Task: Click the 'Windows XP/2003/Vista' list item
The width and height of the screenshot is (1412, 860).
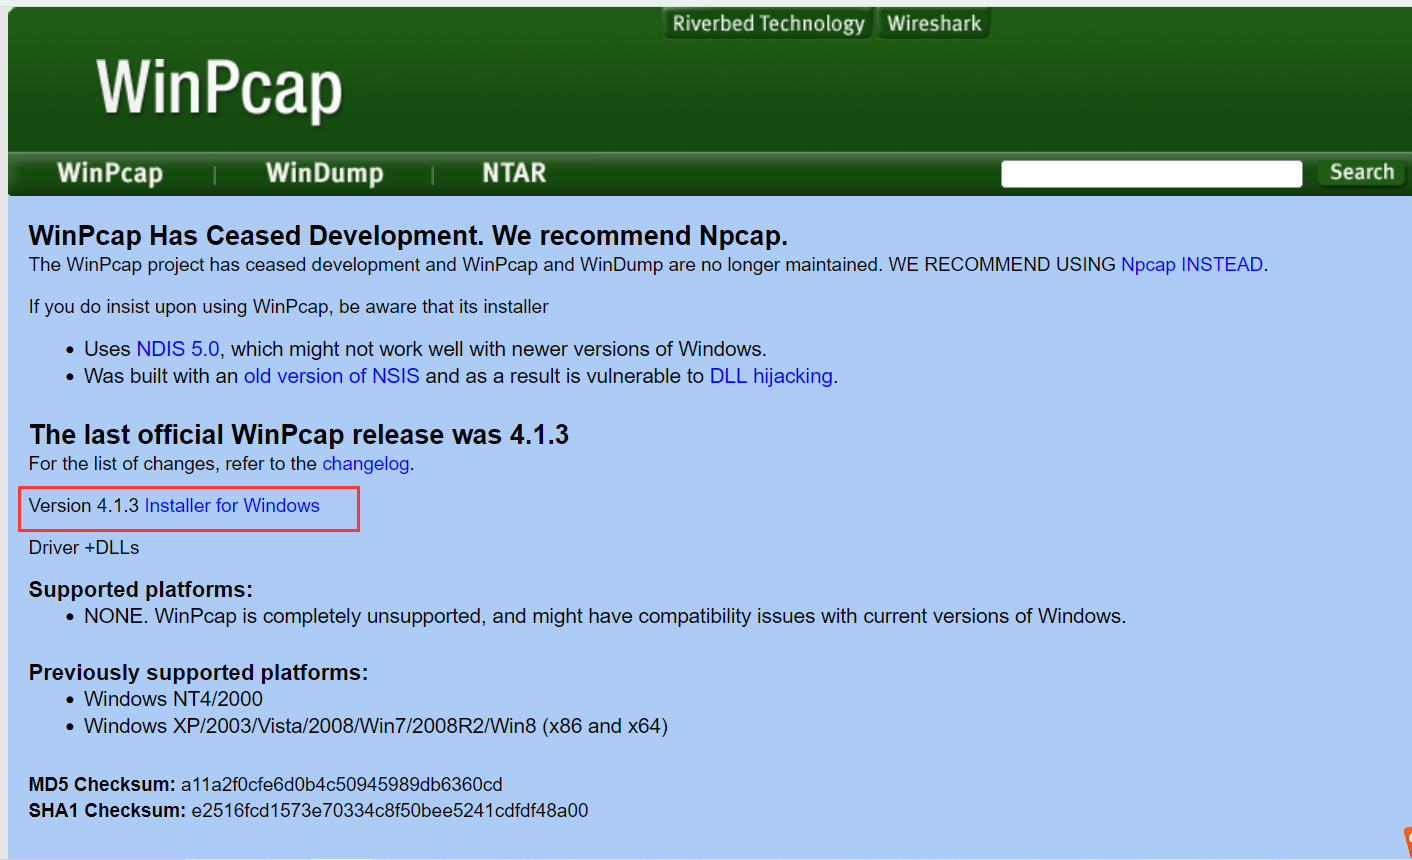Action: coord(376,726)
